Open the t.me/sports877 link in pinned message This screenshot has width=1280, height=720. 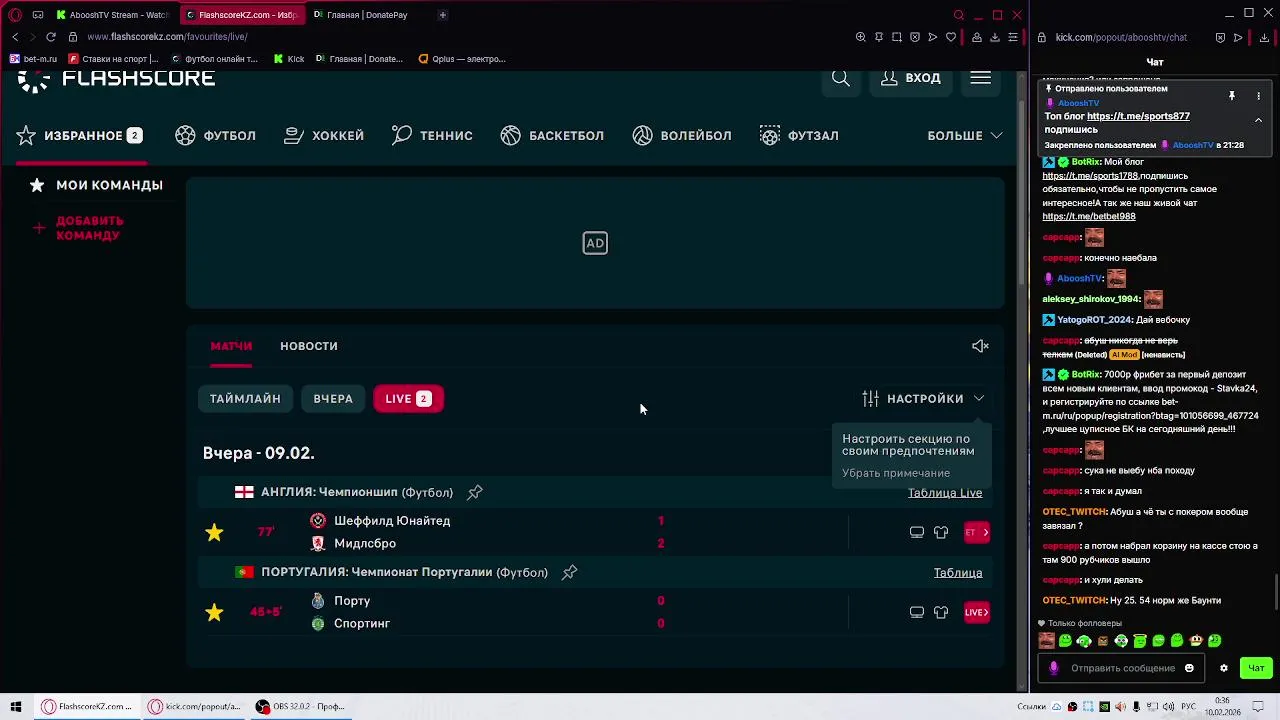tap(1138, 116)
